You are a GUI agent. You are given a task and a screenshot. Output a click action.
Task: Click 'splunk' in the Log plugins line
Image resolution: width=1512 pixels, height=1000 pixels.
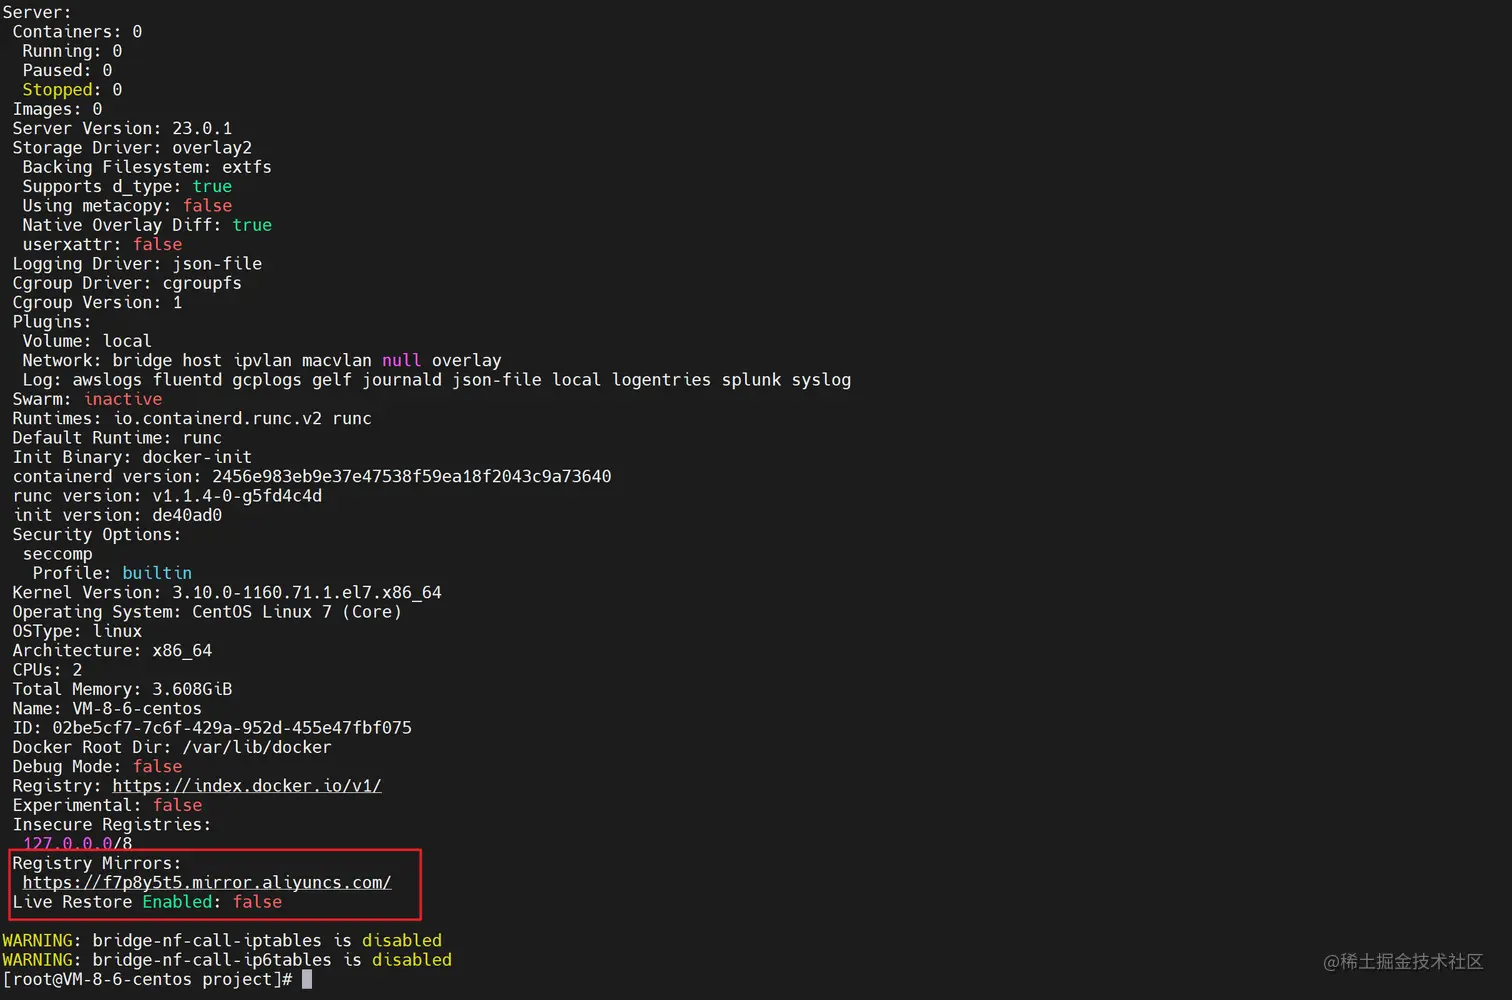pos(752,380)
